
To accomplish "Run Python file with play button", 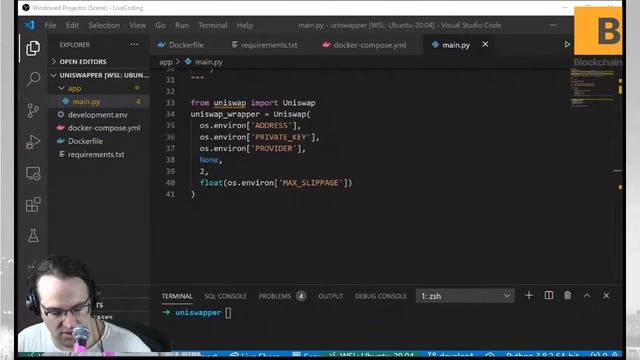I will coord(567,44).
